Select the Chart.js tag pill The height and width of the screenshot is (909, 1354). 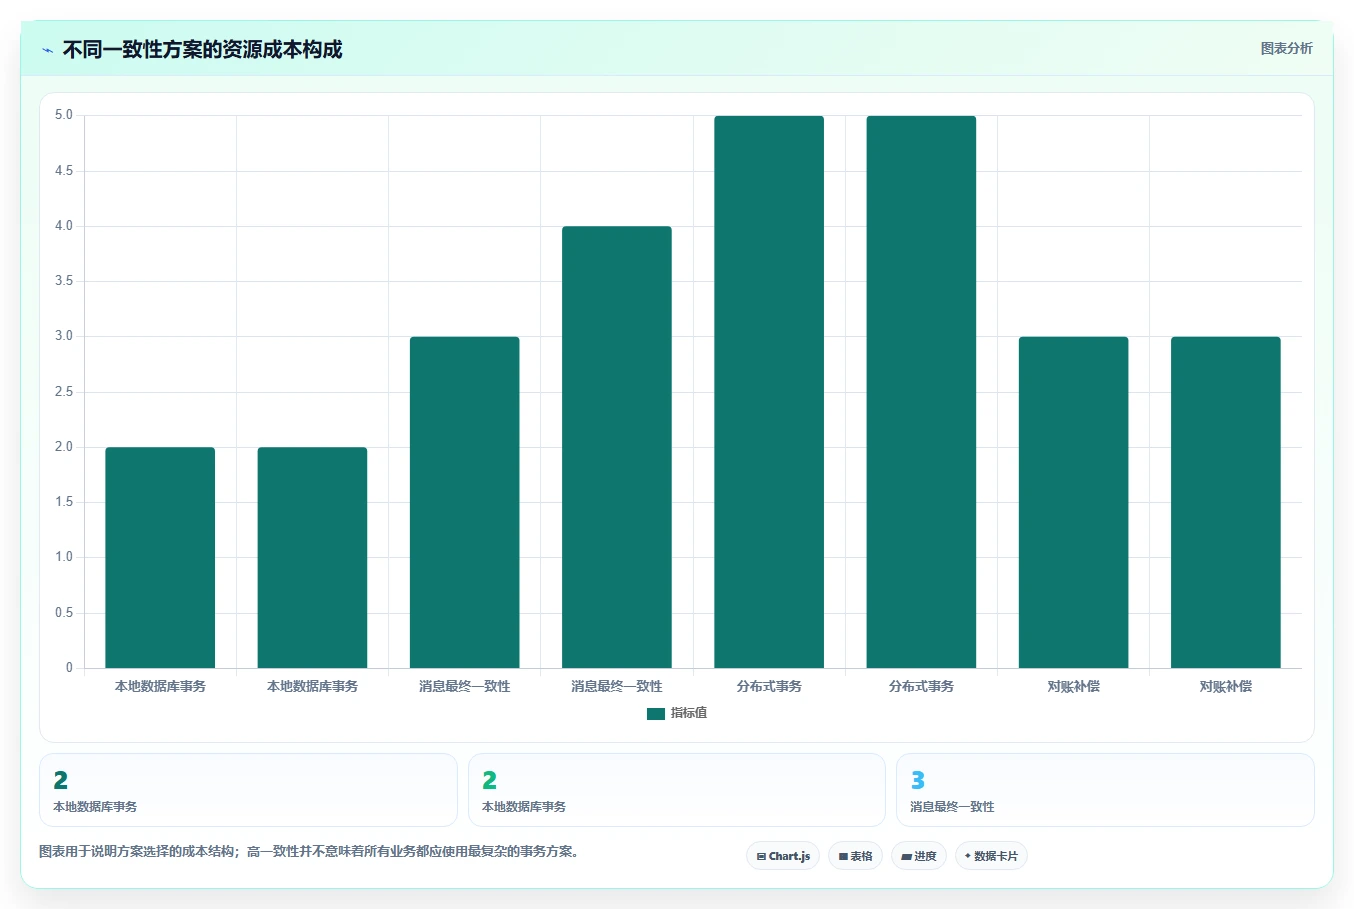coord(783,856)
